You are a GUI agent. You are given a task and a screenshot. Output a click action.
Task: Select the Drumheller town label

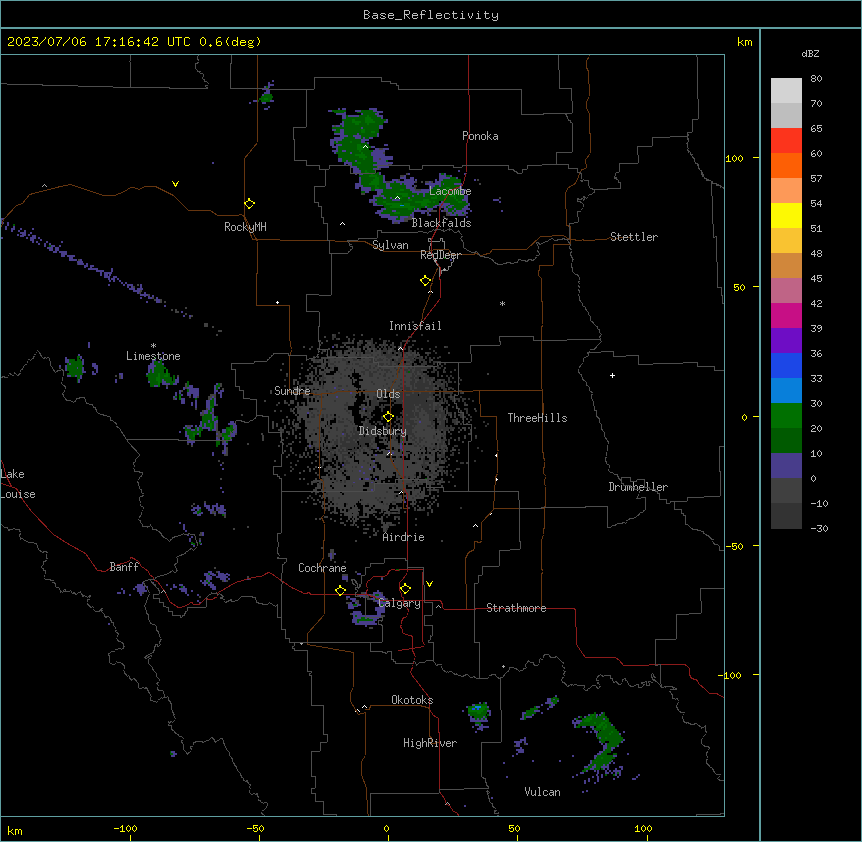pyautogui.click(x=638, y=487)
